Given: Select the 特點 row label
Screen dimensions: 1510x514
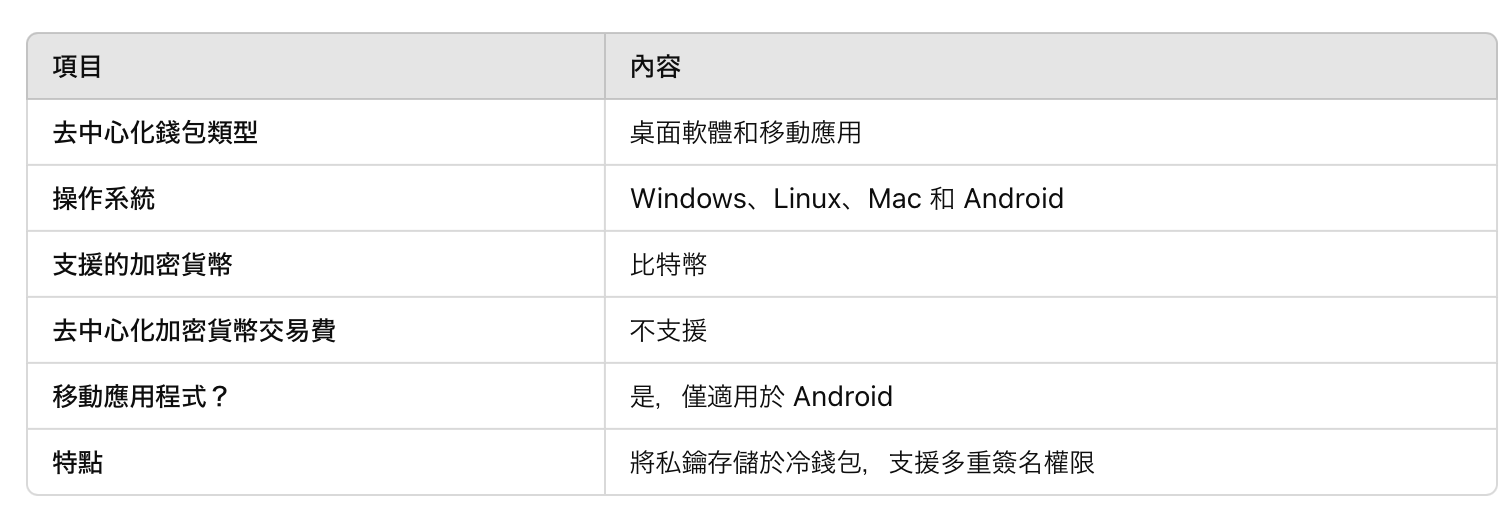Looking at the screenshot, I should click(78, 462).
